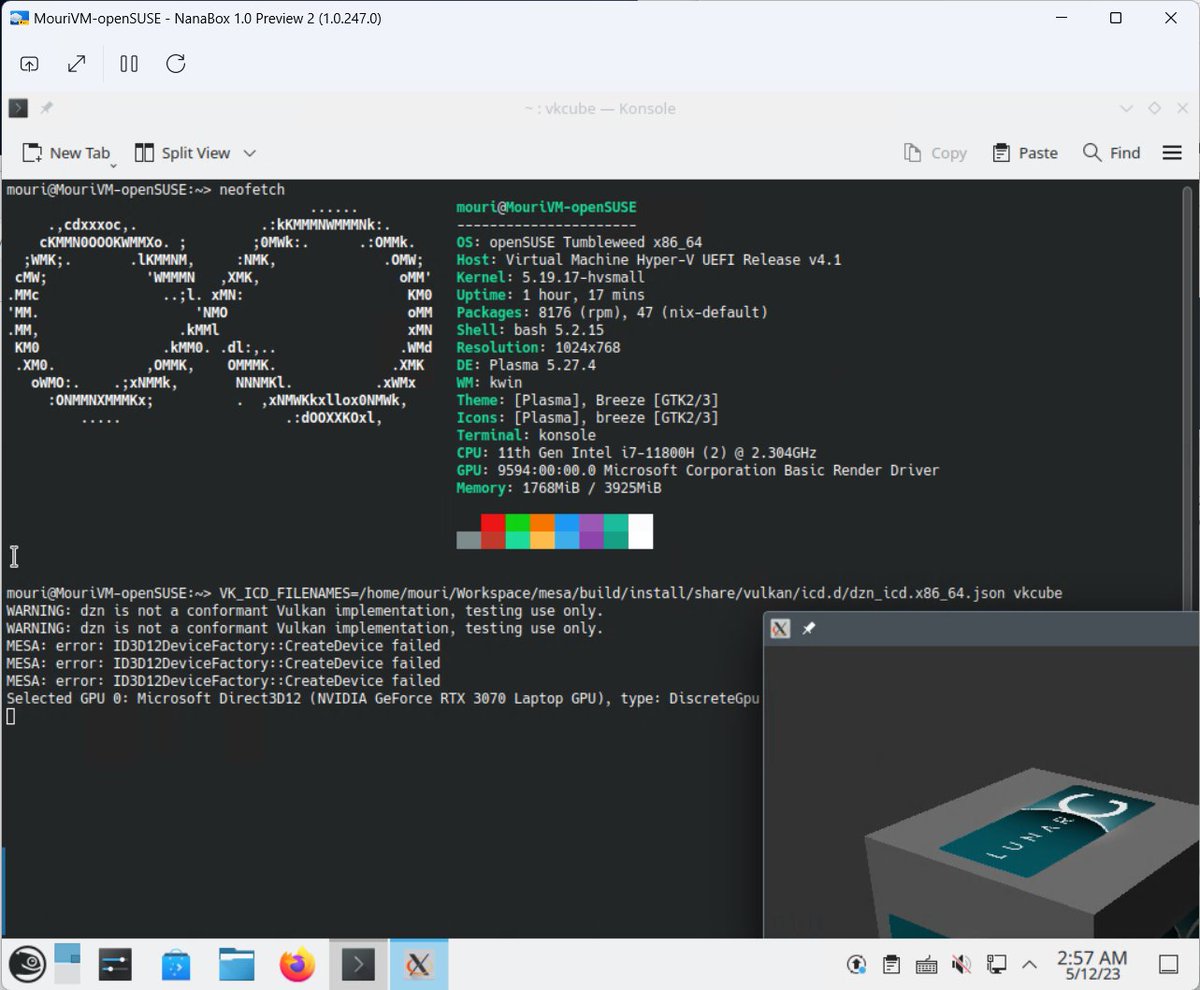This screenshot has height=990, width=1200.
Task: Click the NanaBox restart VM icon
Action: 175,63
